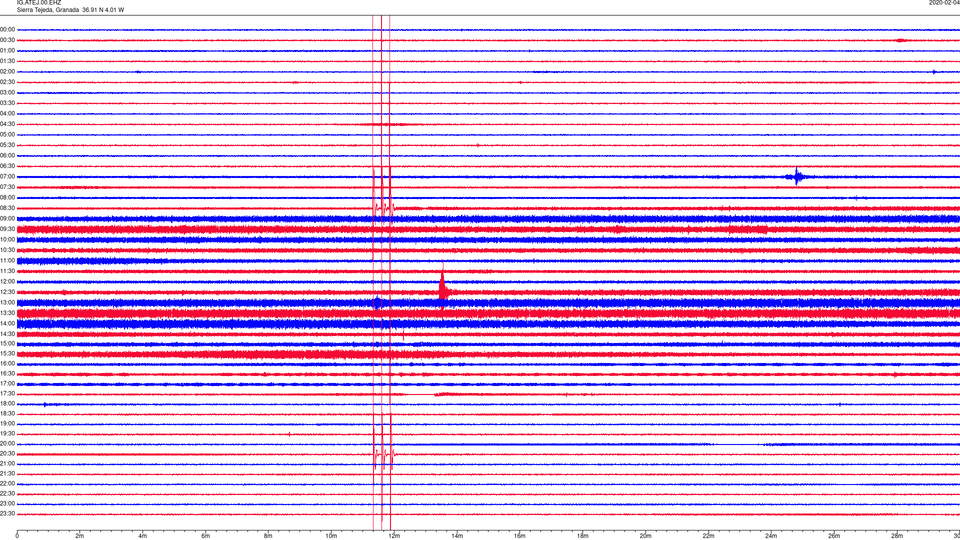The width and height of the screenshot is (960, 540).
Task: Select the 06:30 trace time label
Action: 8,166
